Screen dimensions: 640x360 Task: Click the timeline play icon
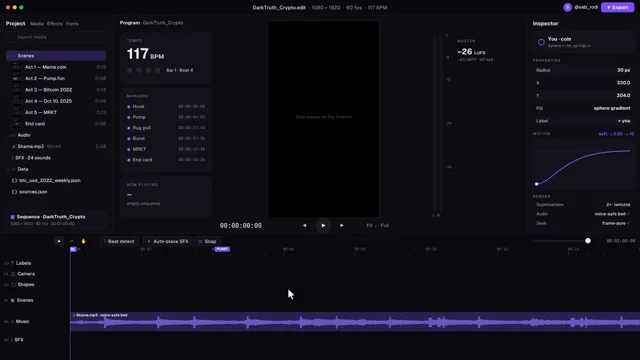59,241
